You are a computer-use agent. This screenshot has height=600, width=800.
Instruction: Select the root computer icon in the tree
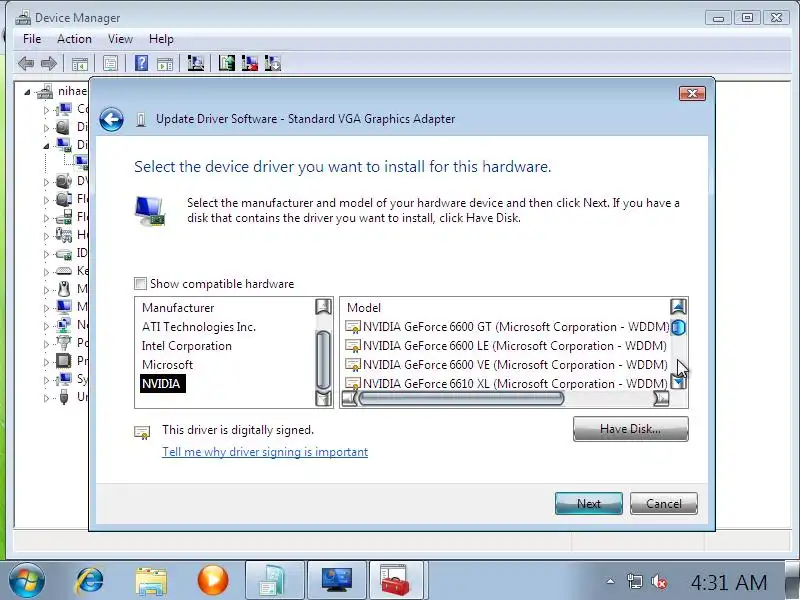(45, 91)
